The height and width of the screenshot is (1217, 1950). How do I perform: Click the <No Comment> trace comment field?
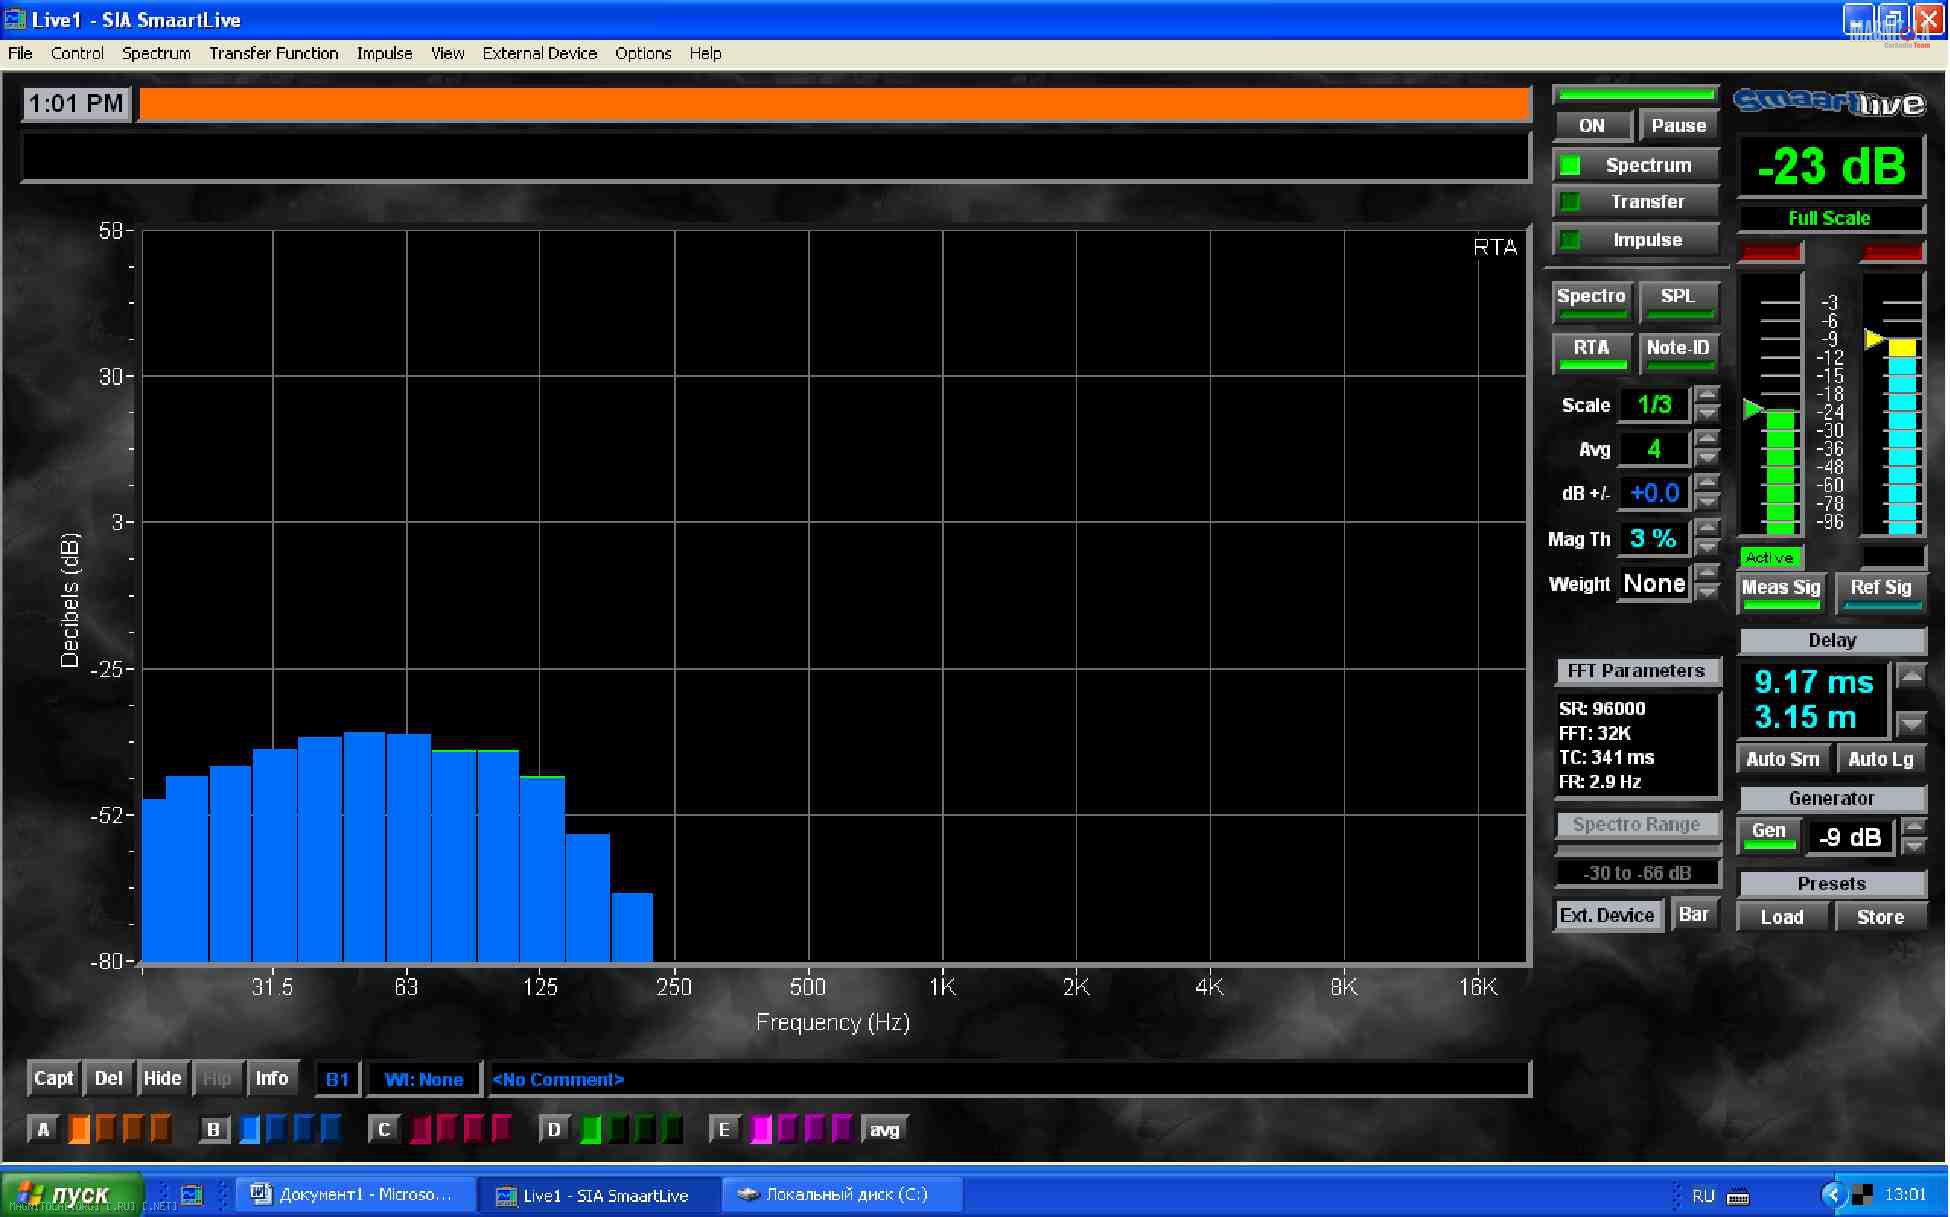[x=1009, y=1079]
